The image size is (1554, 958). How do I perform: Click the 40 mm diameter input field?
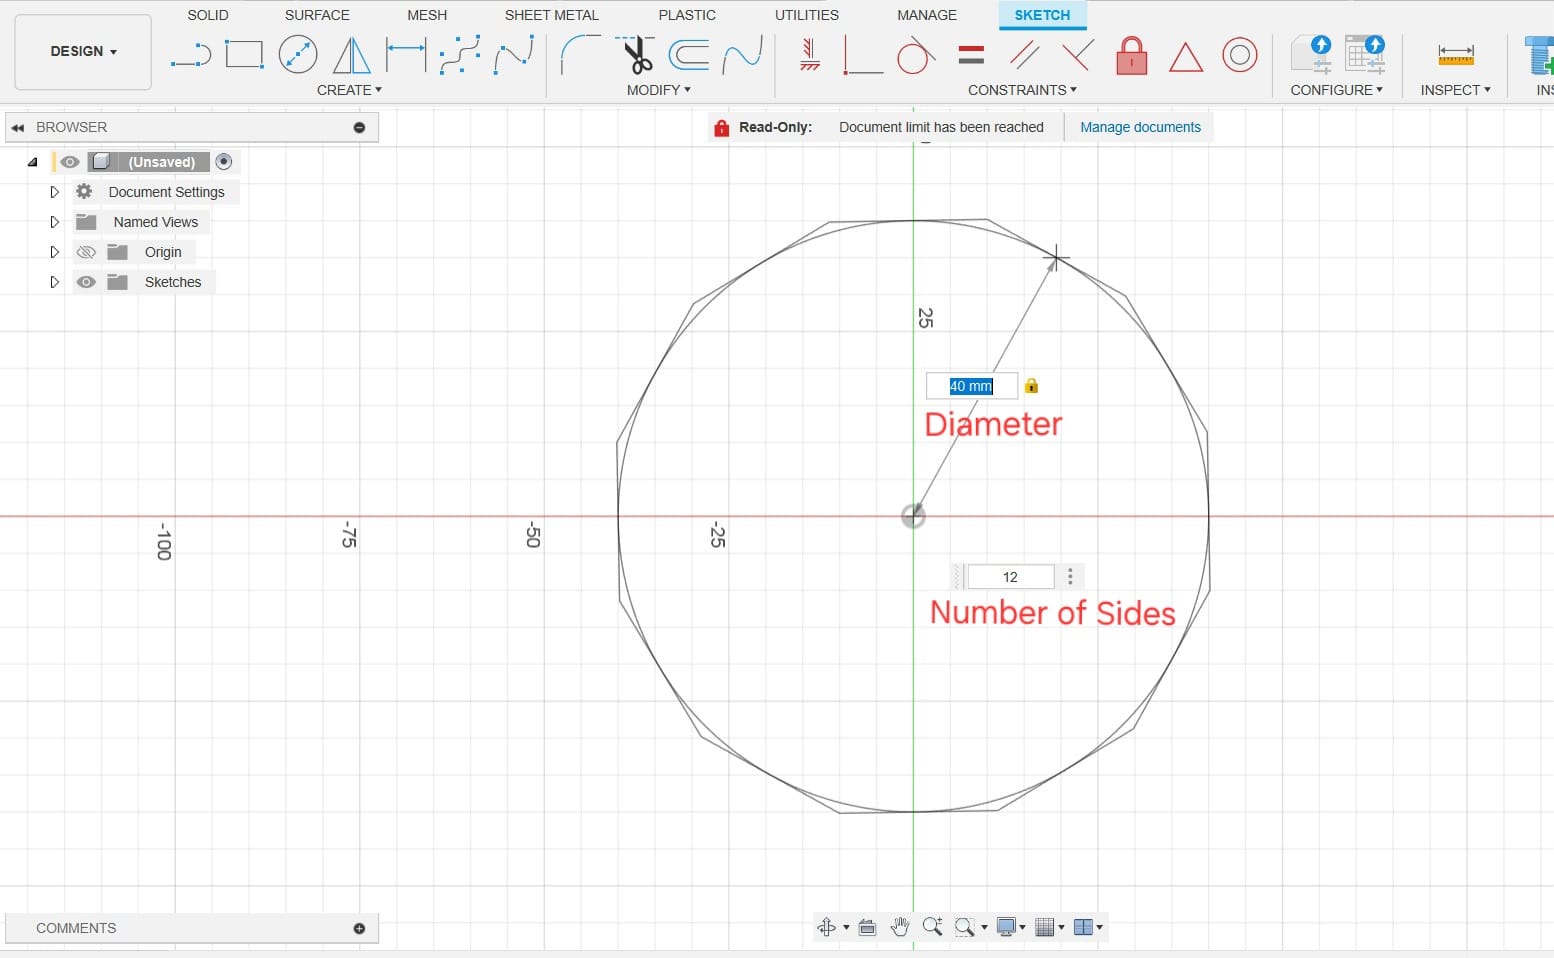pos(971,386)
